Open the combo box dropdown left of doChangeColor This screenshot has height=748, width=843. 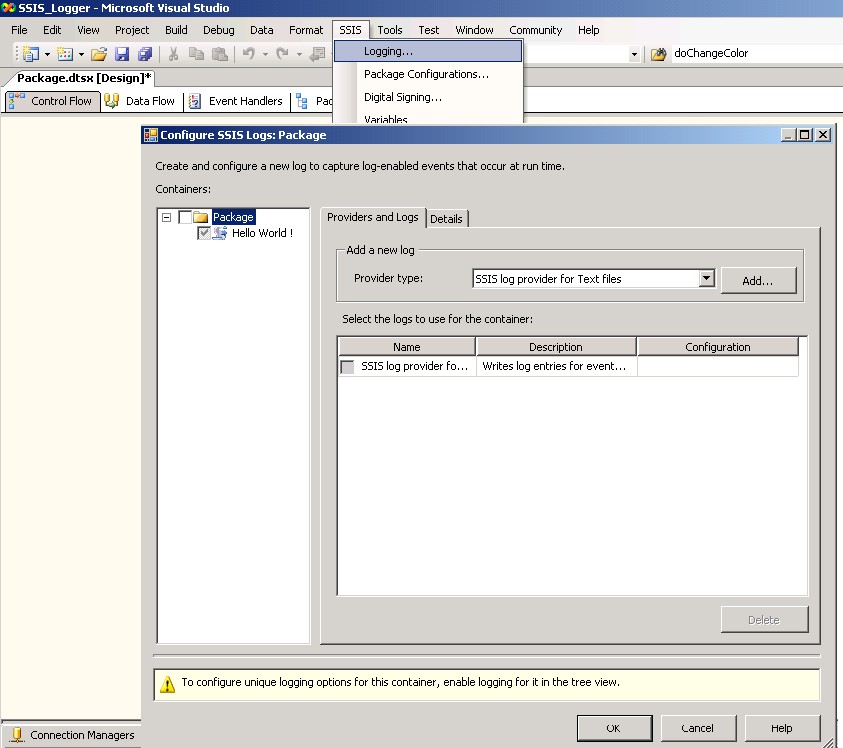634,54
